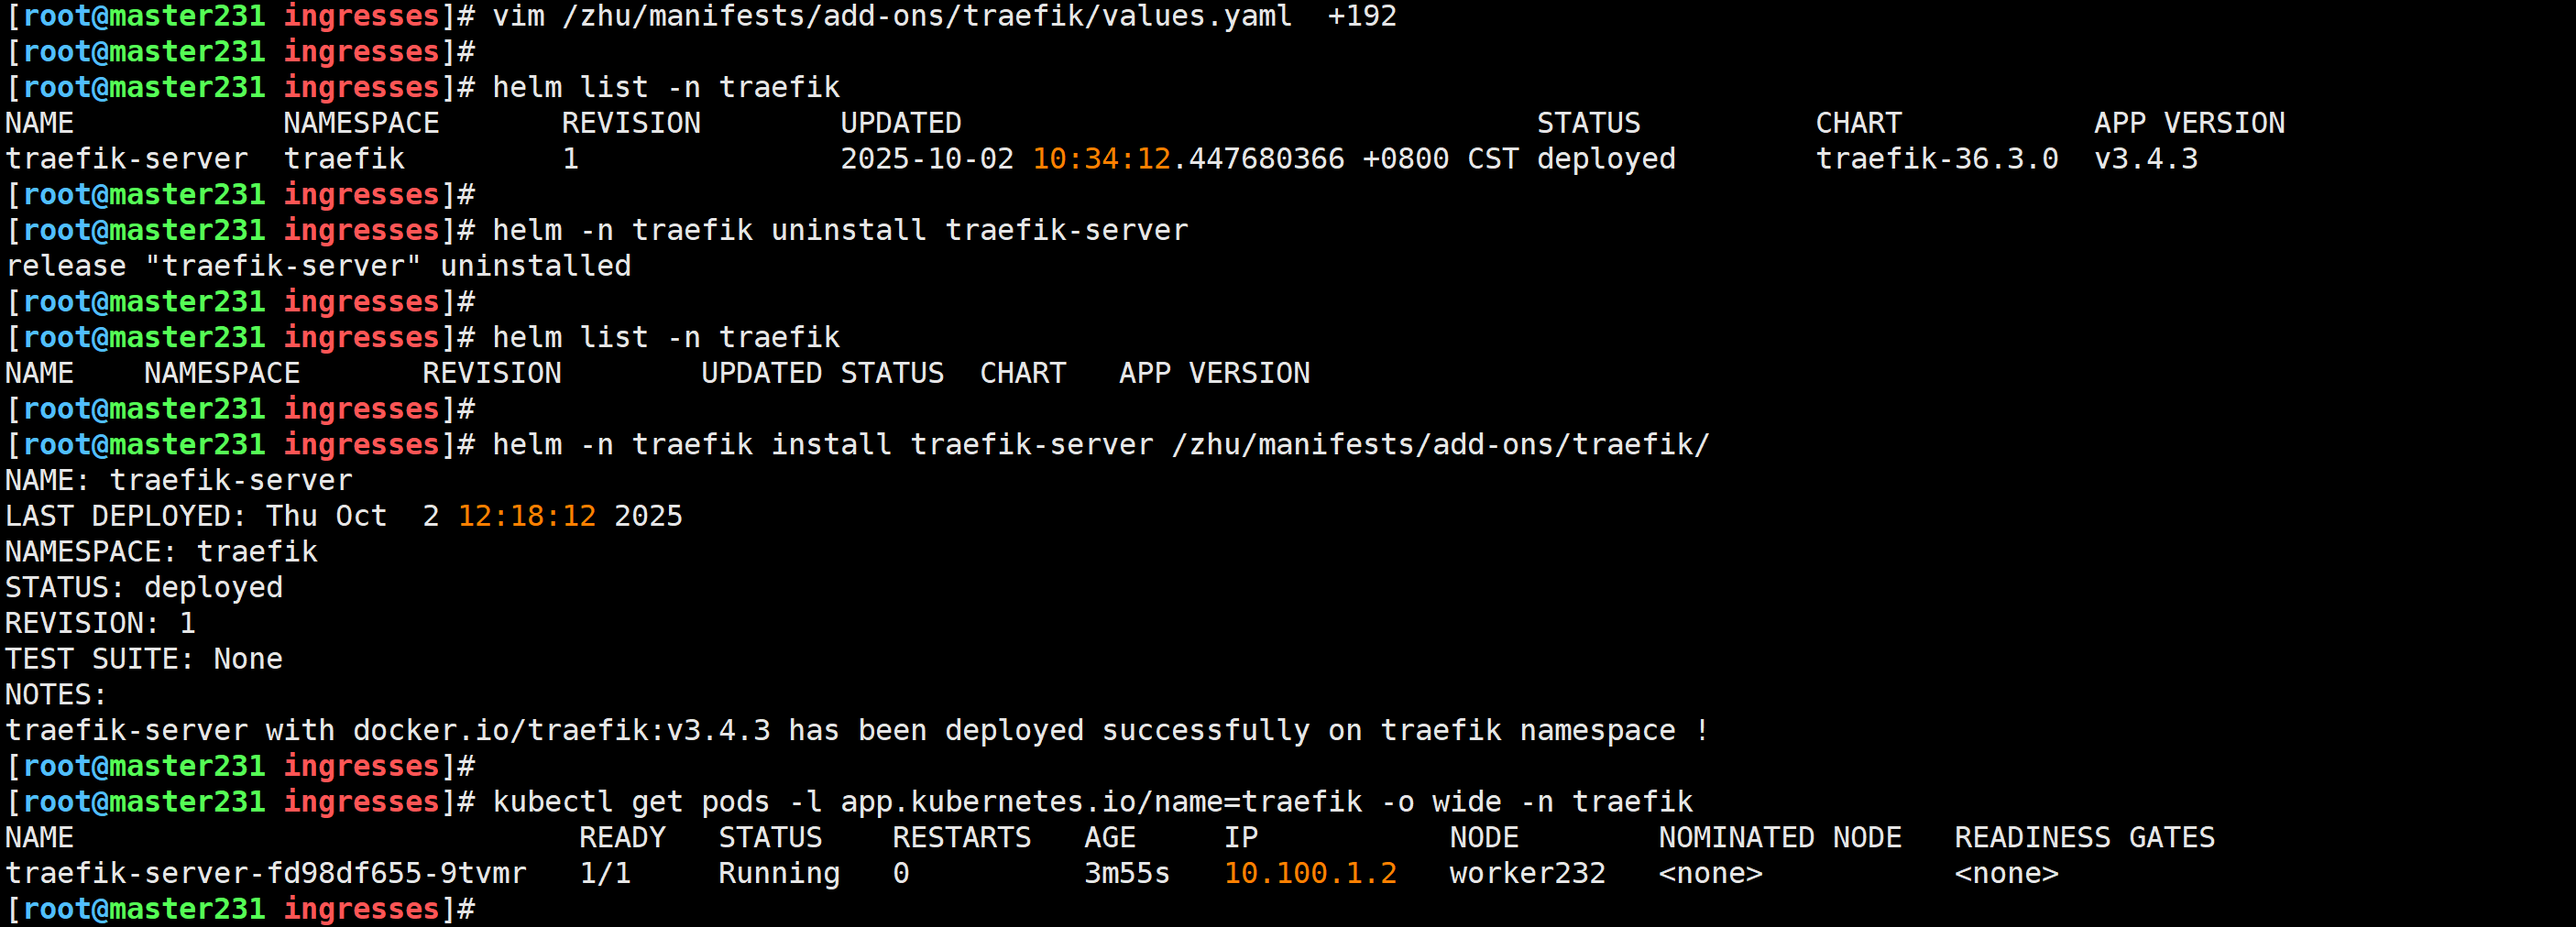
Task: Click the STATUS header in first helm table
Action: [1588, 123]
